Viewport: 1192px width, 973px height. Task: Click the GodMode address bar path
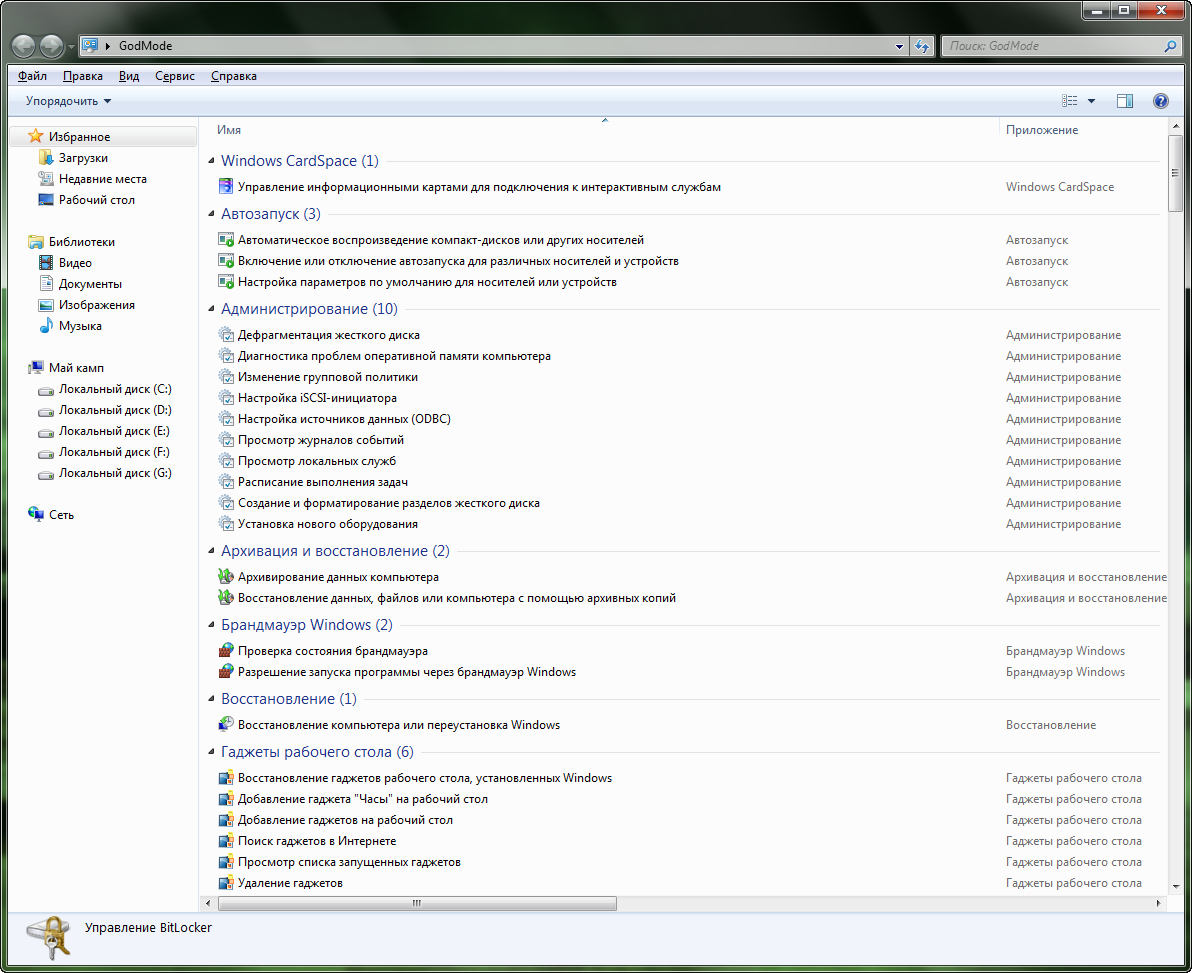tap(145, 46)
